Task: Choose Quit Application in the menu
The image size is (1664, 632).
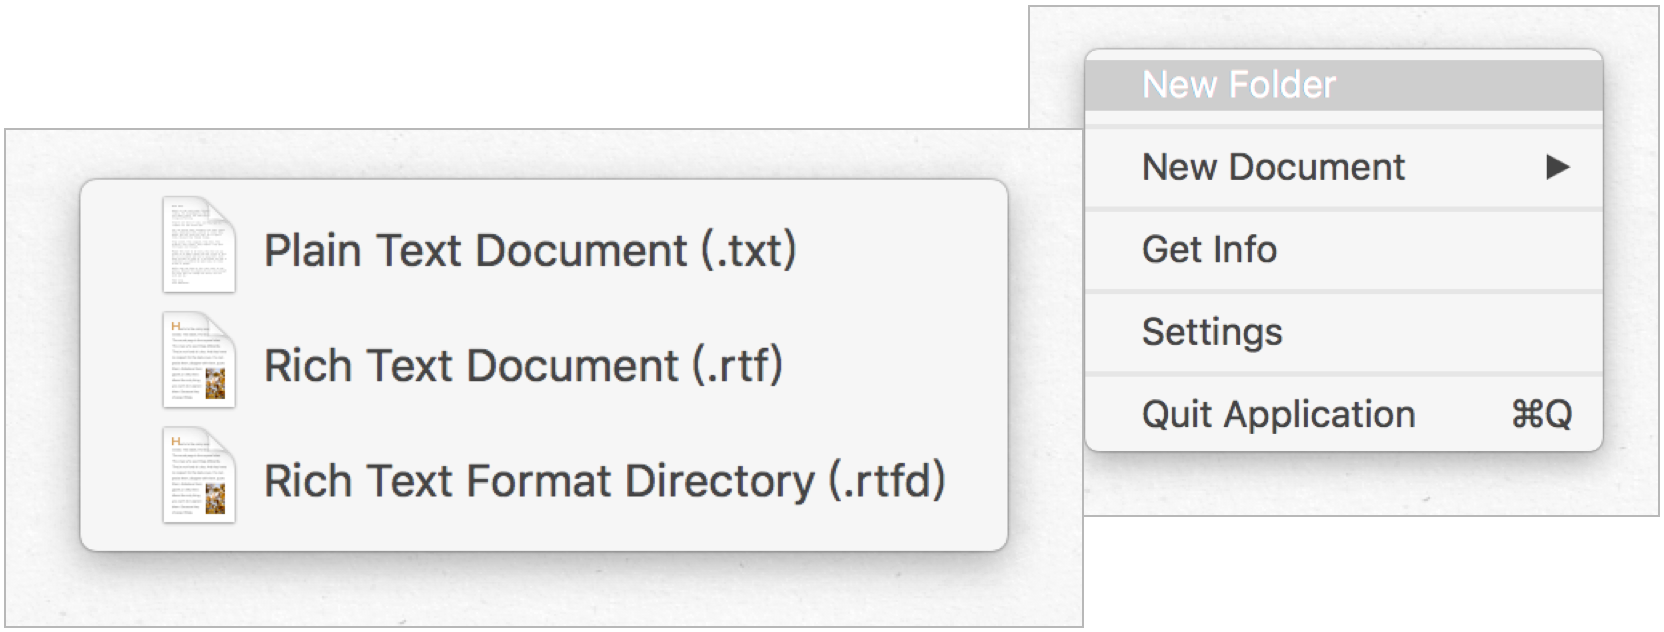Action: coord(1343,414)
